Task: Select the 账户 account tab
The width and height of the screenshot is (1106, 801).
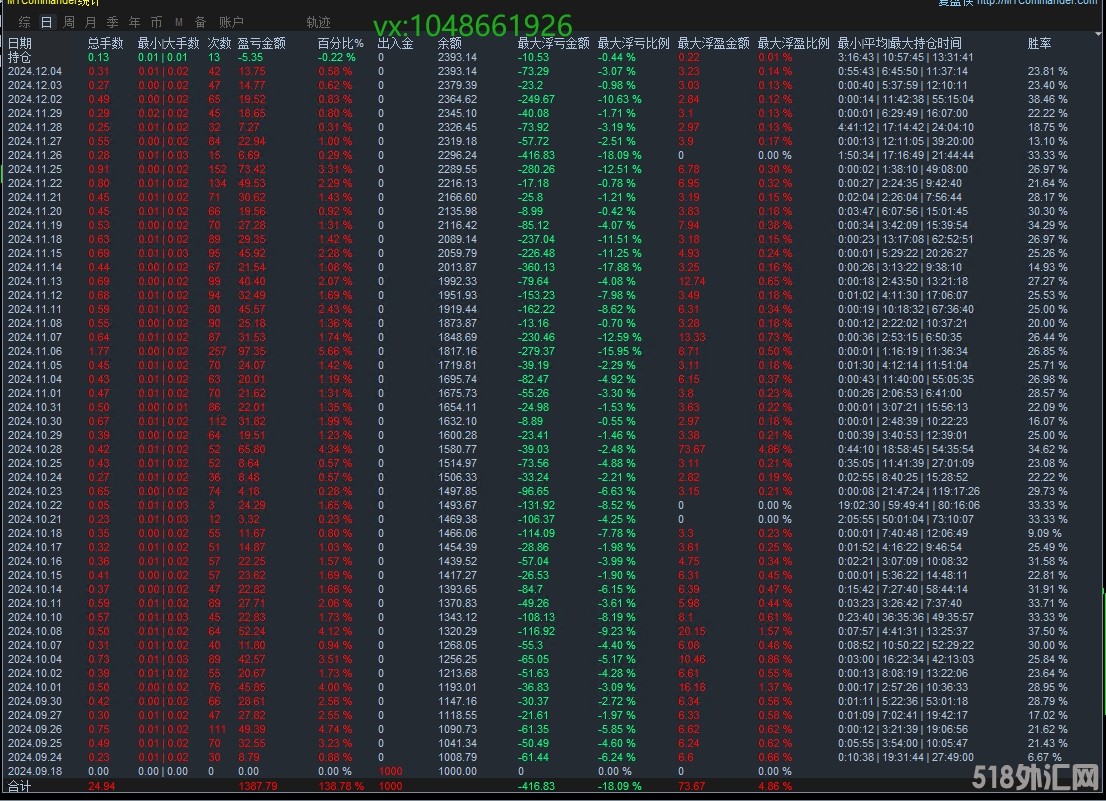Action: point(231,23)
